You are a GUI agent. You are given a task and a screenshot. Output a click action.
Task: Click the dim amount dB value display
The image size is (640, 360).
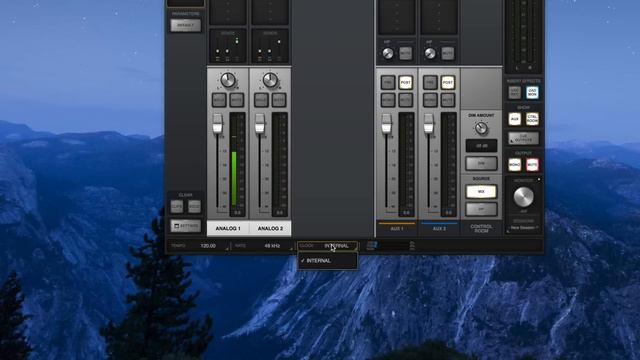[x=481, y=146]
